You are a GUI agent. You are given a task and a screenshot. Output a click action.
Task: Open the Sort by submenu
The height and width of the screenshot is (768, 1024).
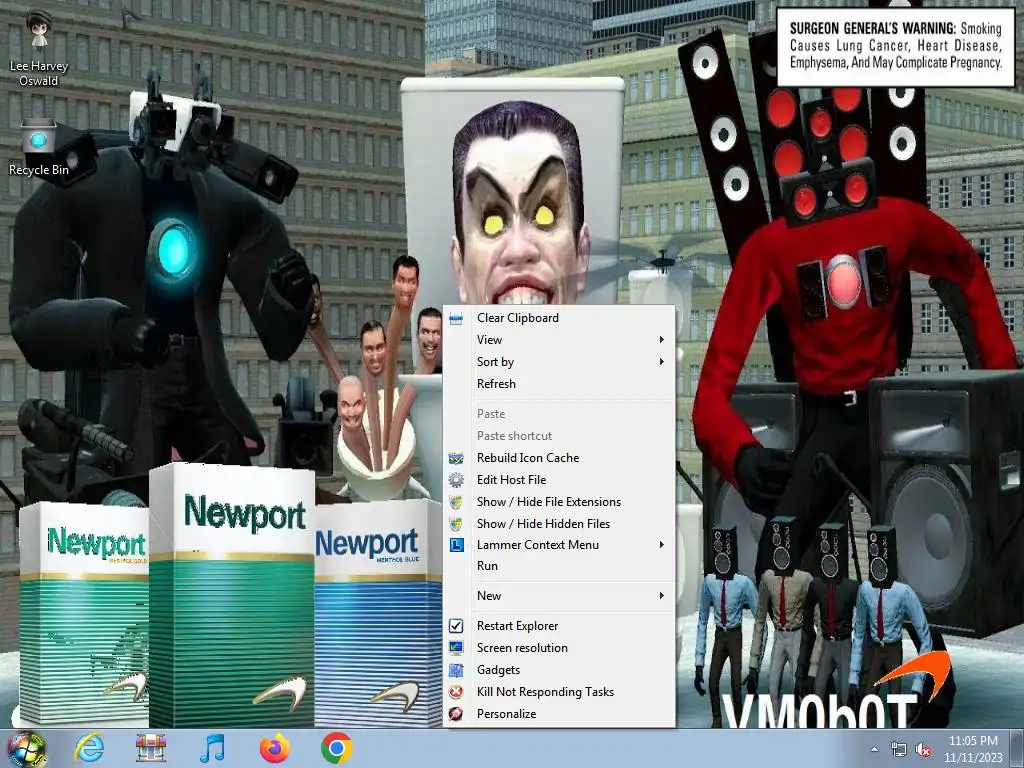tap(559, 362)
